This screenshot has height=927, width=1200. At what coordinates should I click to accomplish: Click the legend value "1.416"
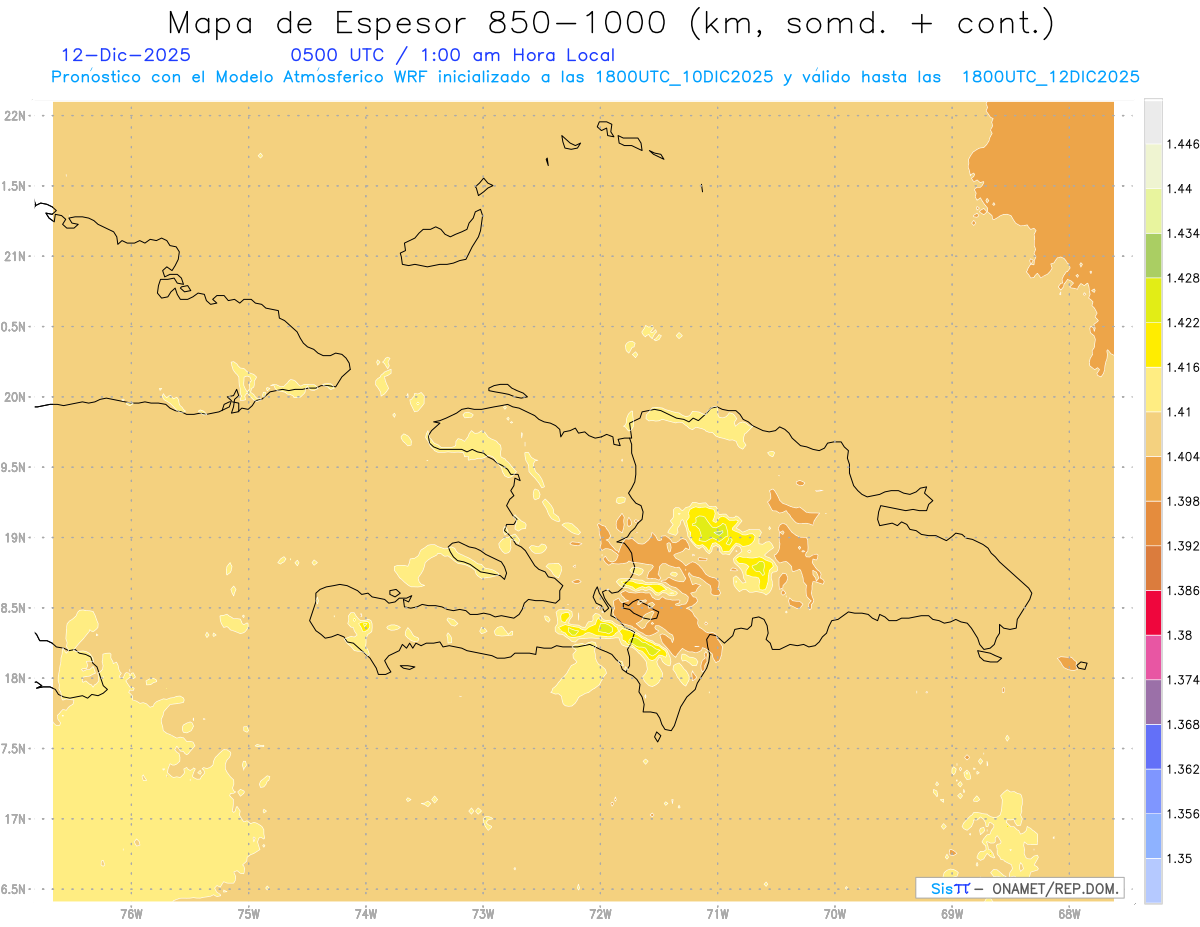1184,367
